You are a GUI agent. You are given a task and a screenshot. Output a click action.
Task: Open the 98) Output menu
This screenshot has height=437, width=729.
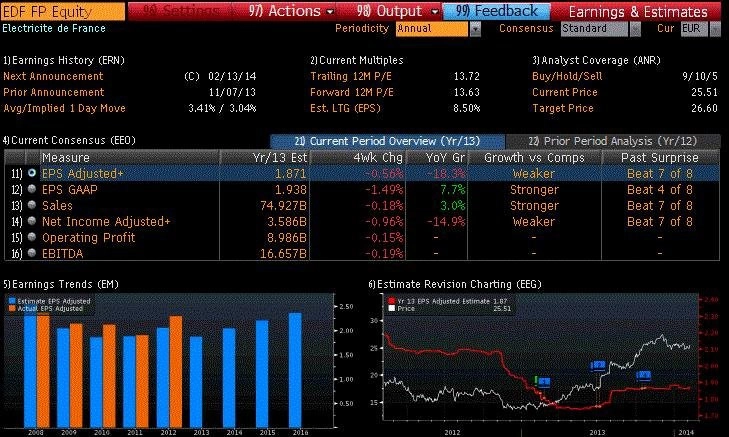398,11
